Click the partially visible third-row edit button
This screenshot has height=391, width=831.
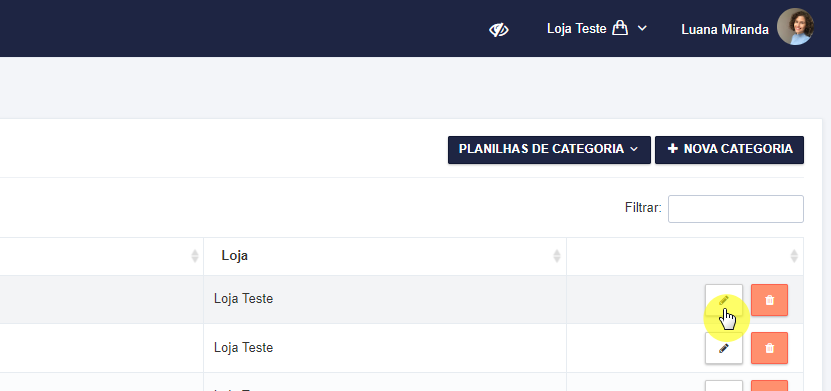pyautogui.click(x=724, y=386)
